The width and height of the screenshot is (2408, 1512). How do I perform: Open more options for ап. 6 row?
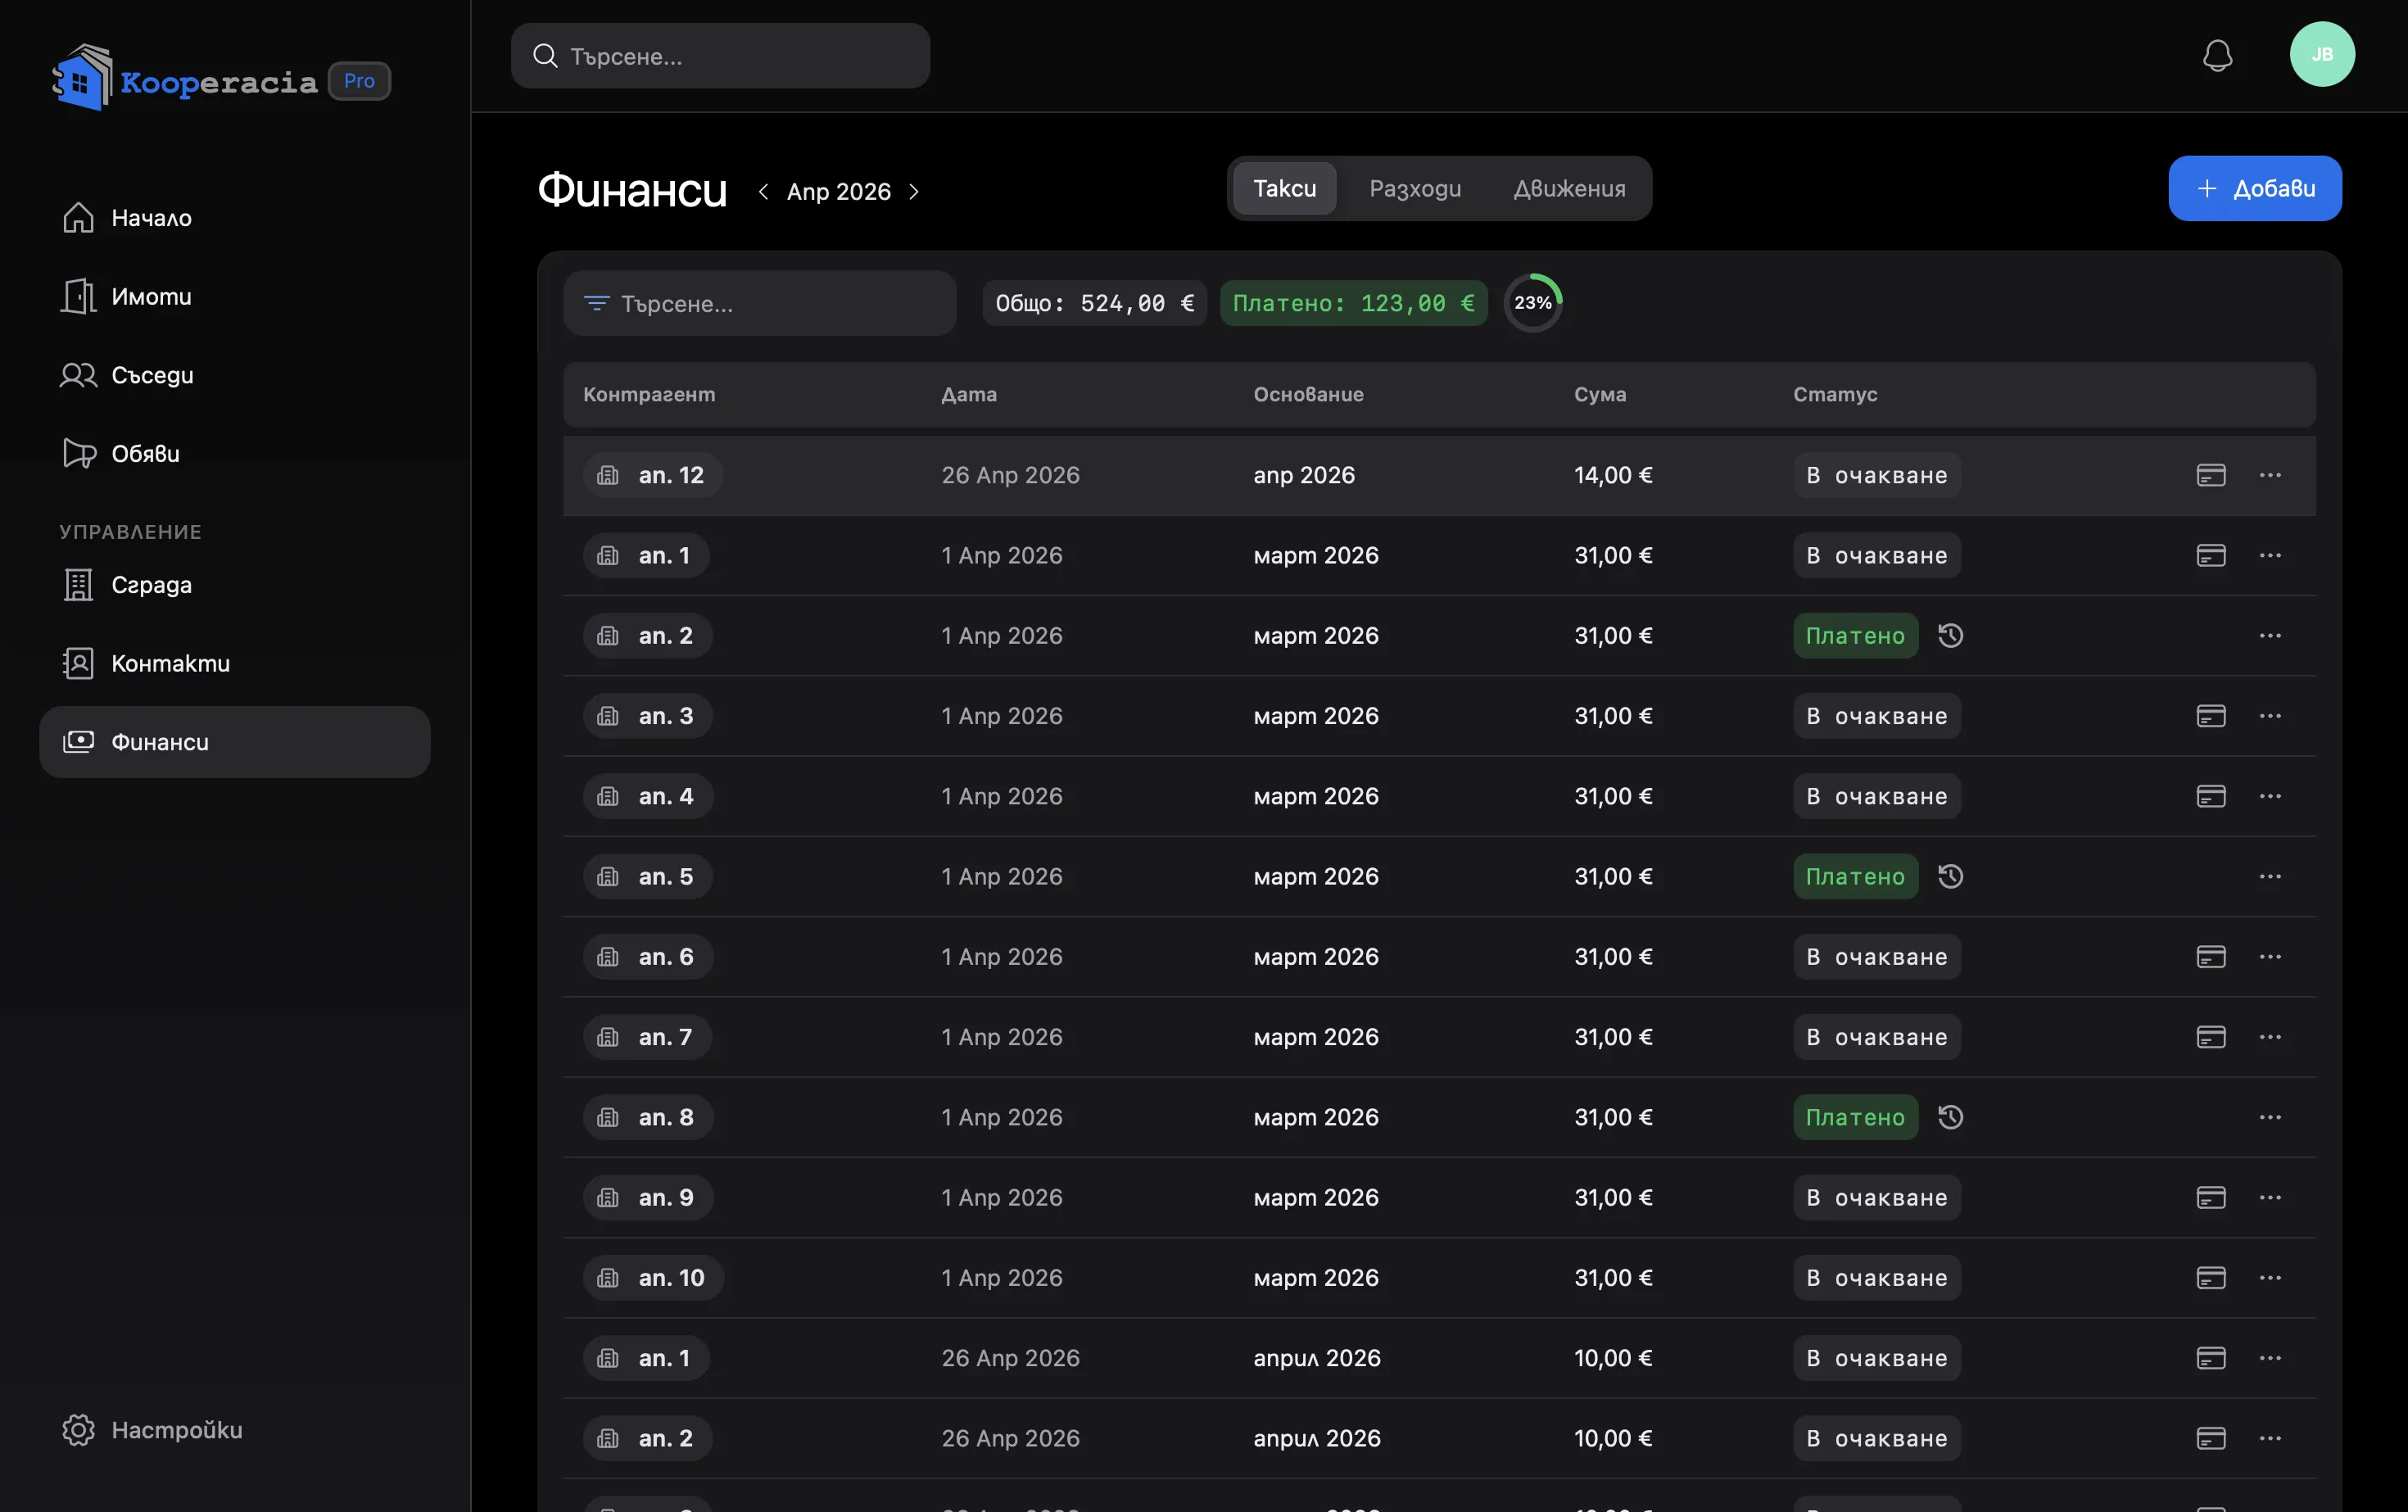coord(2269,956)
